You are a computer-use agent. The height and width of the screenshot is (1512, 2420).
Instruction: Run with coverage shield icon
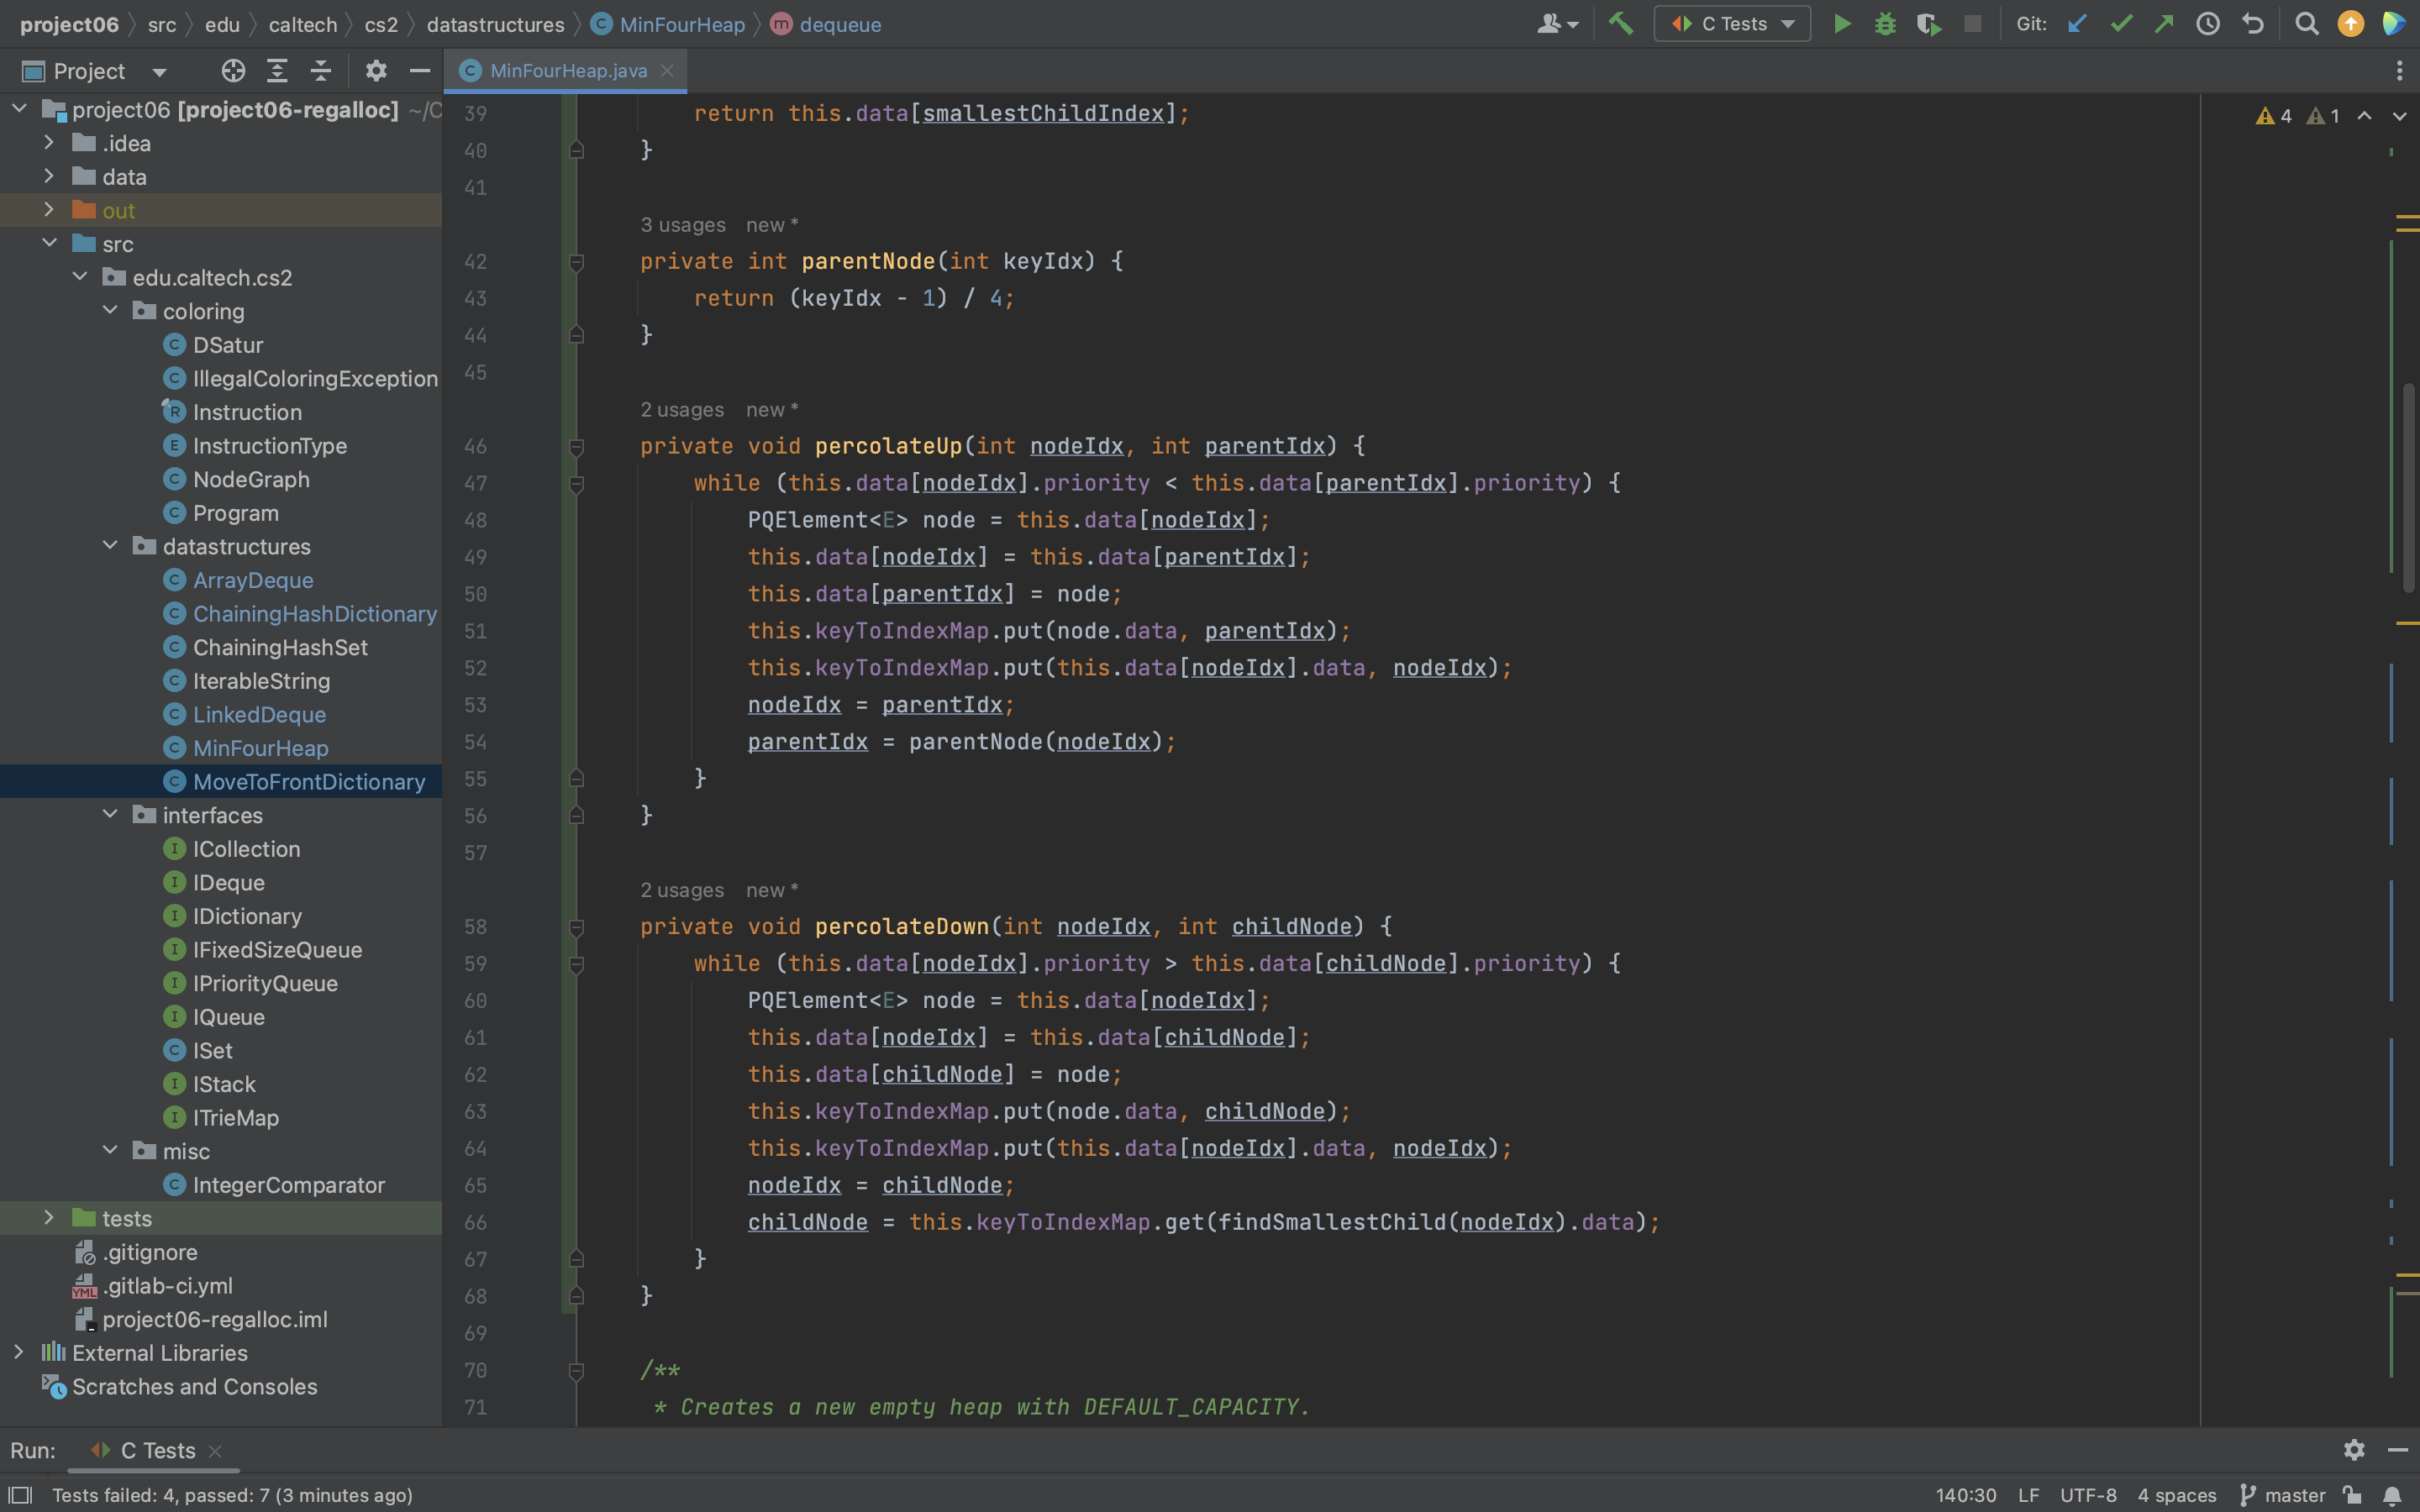pos(1928,23)
